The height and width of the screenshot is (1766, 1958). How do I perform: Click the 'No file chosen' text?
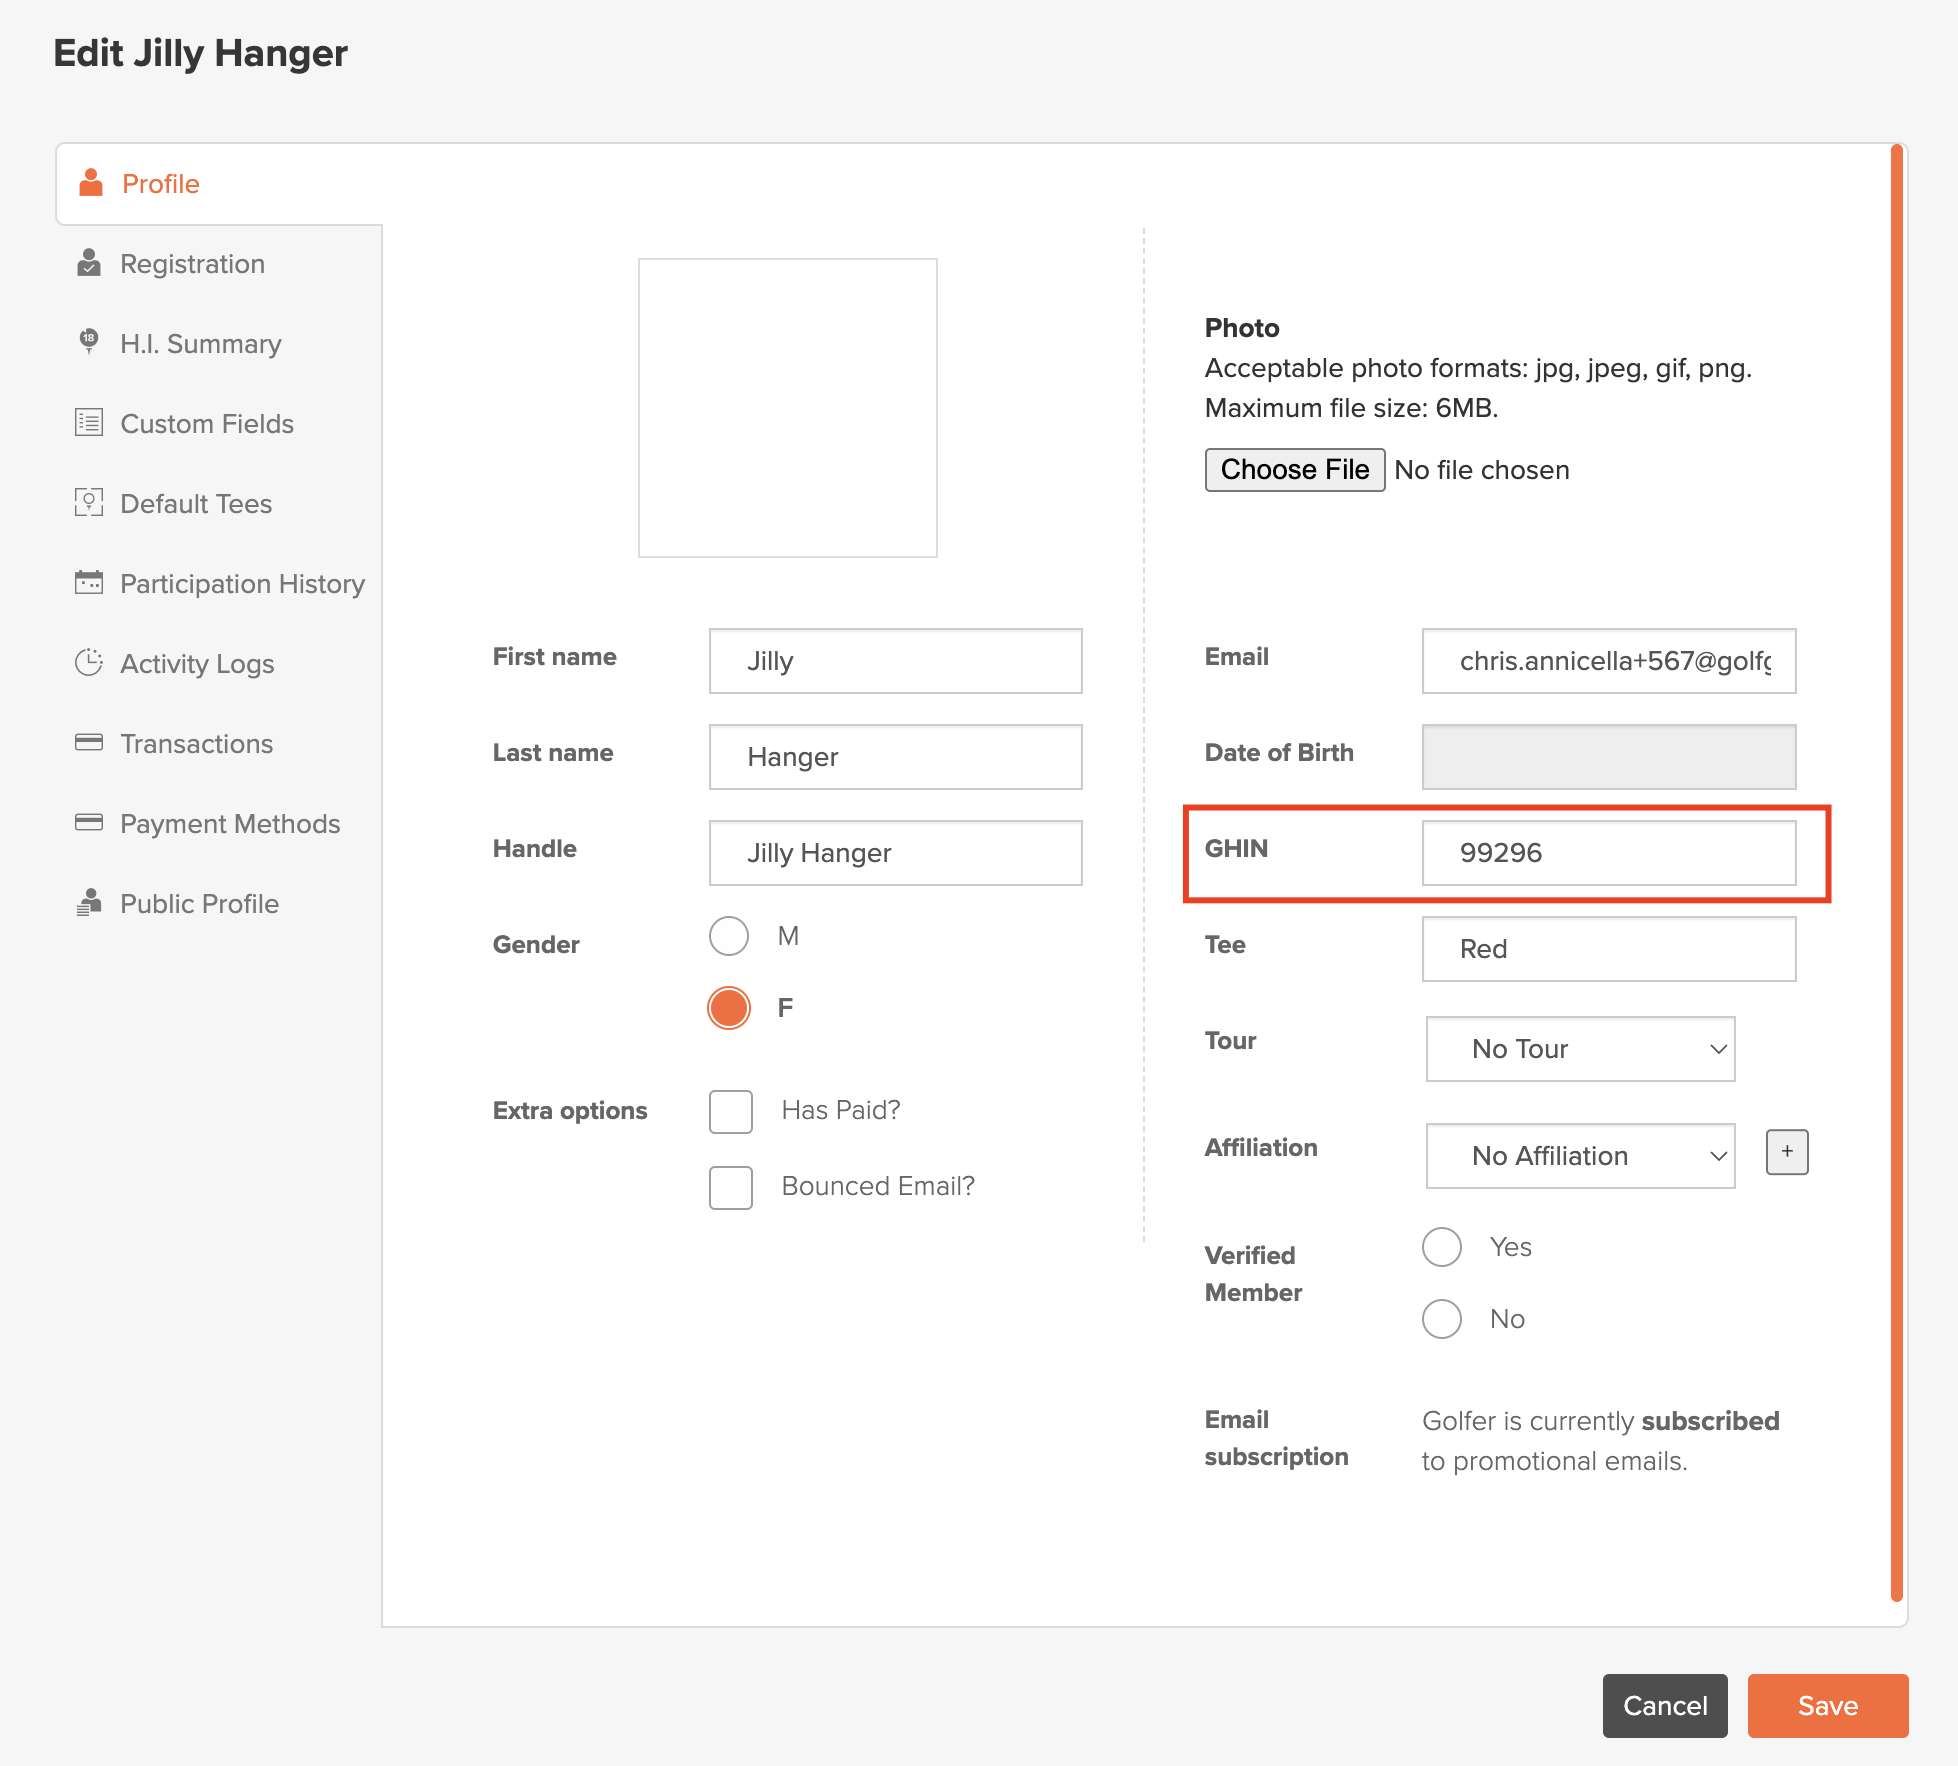pos(1482,470)
